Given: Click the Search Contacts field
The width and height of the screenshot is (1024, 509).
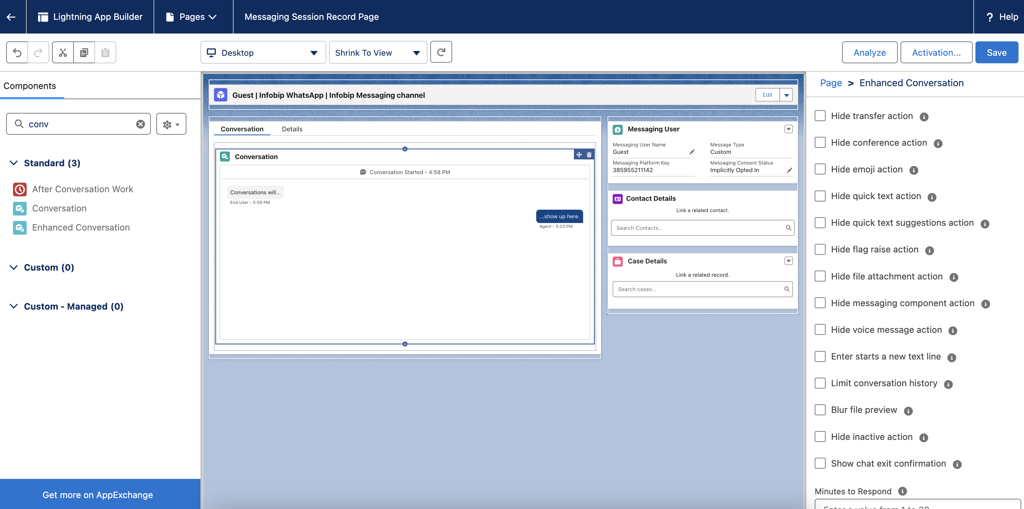Looking at the screenshot, I should coord(703,228).
